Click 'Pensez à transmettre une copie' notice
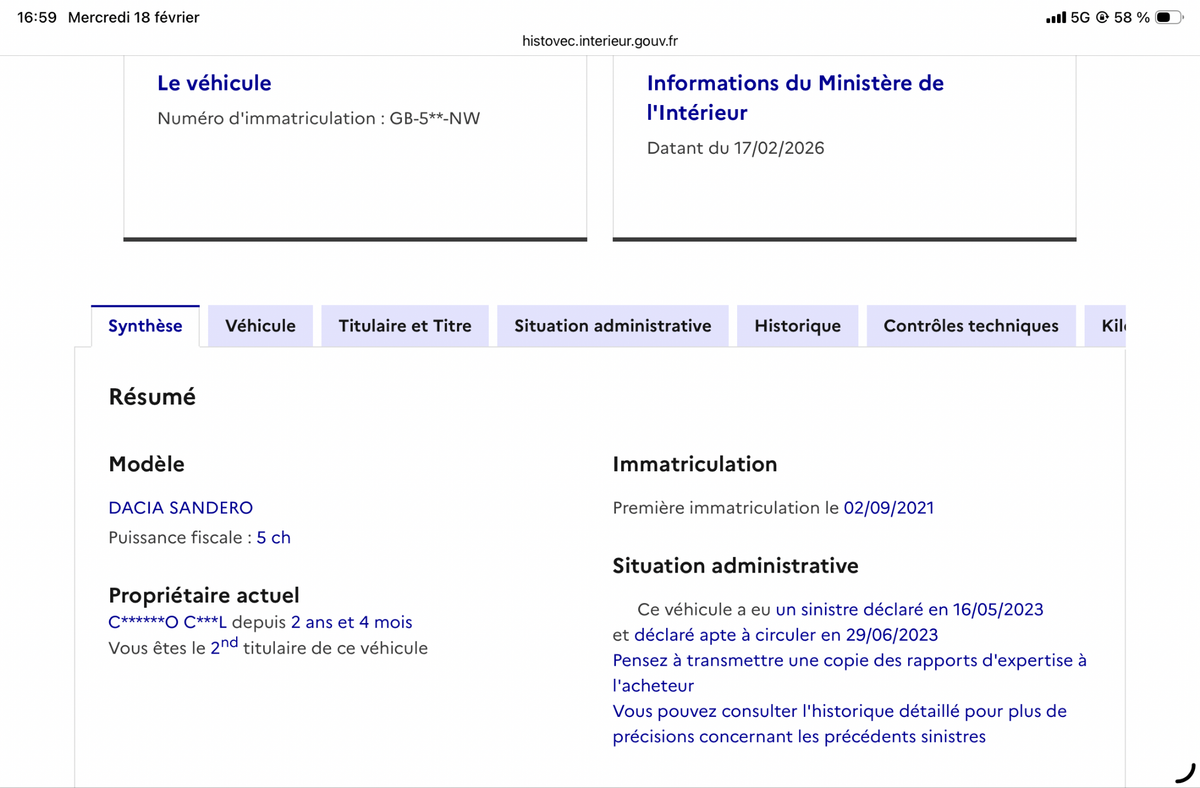 click(849, 673)
